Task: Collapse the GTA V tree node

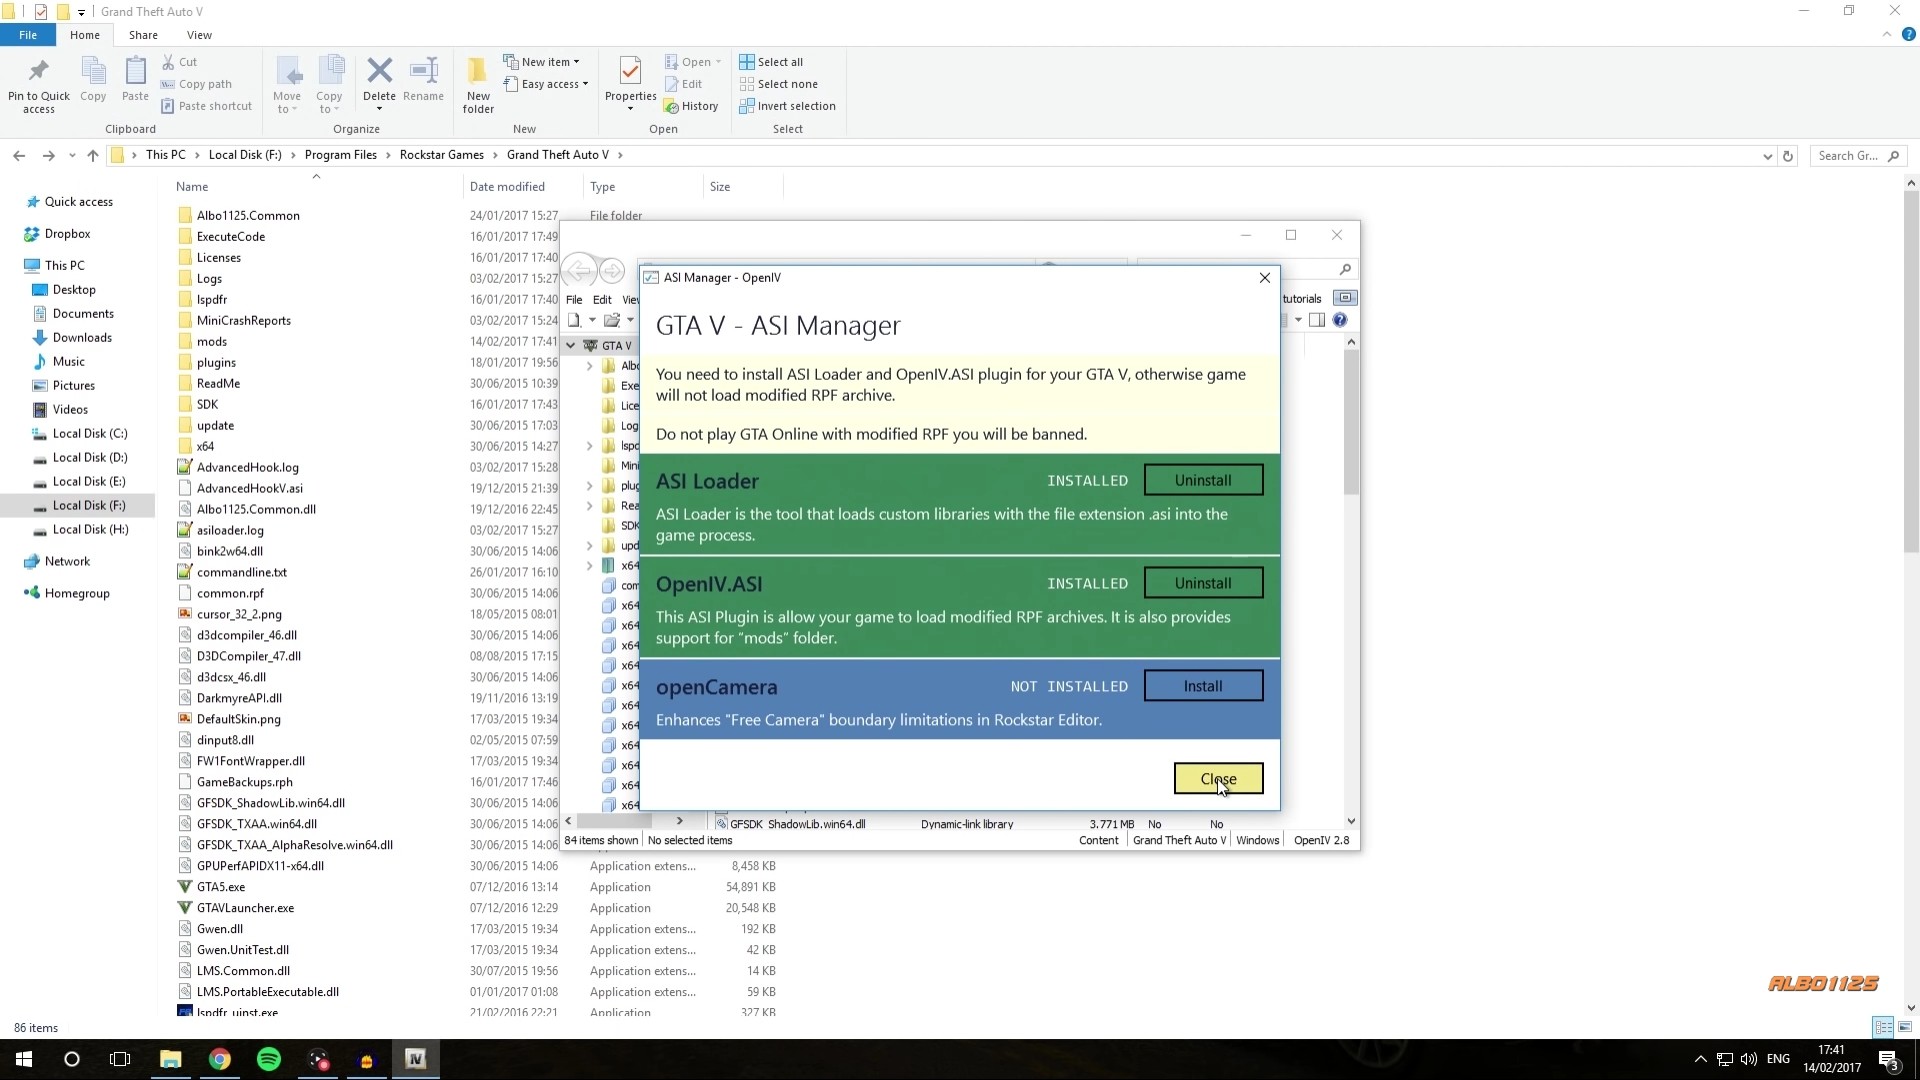Action: point(570,346)
